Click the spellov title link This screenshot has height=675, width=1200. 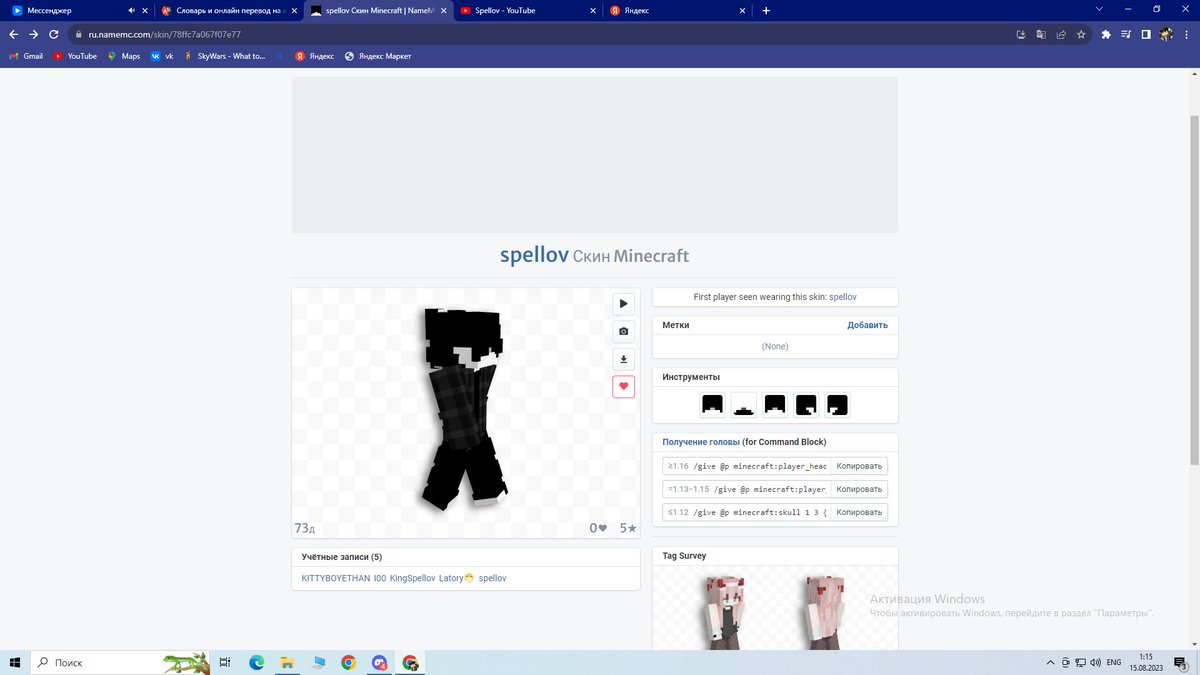point(534,255)
